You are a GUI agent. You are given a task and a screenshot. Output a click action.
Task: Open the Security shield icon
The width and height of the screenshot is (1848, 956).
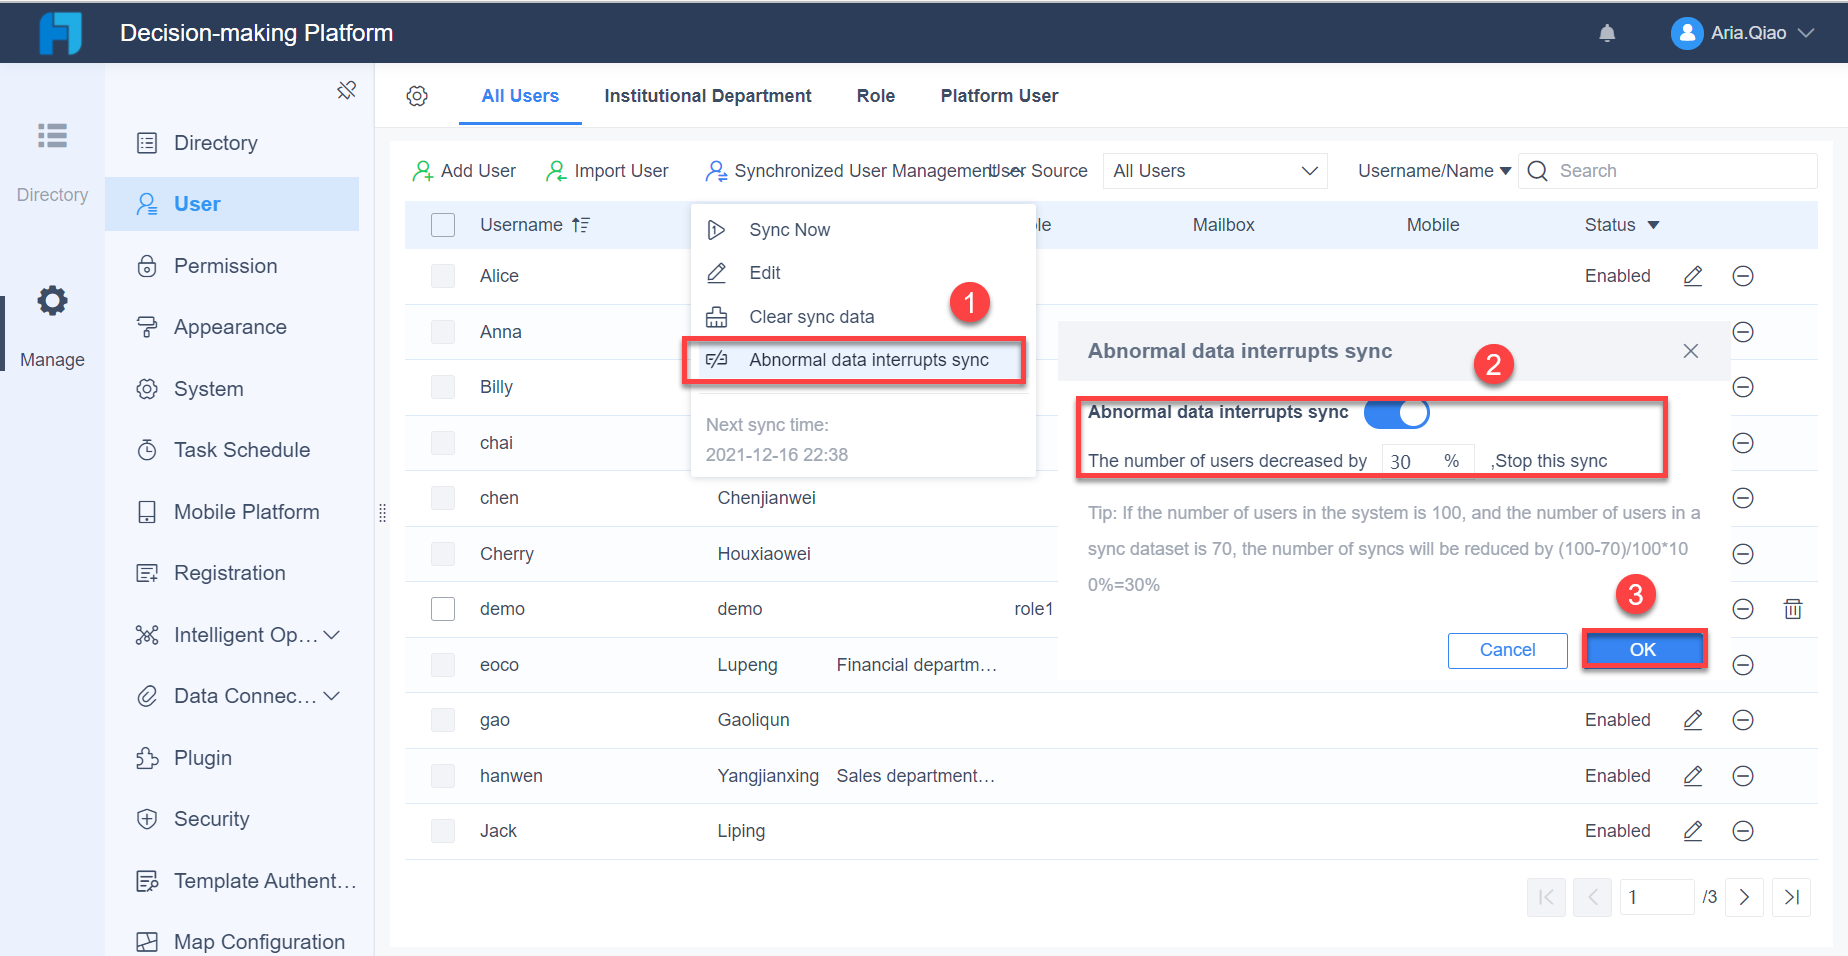click(147, 819)
